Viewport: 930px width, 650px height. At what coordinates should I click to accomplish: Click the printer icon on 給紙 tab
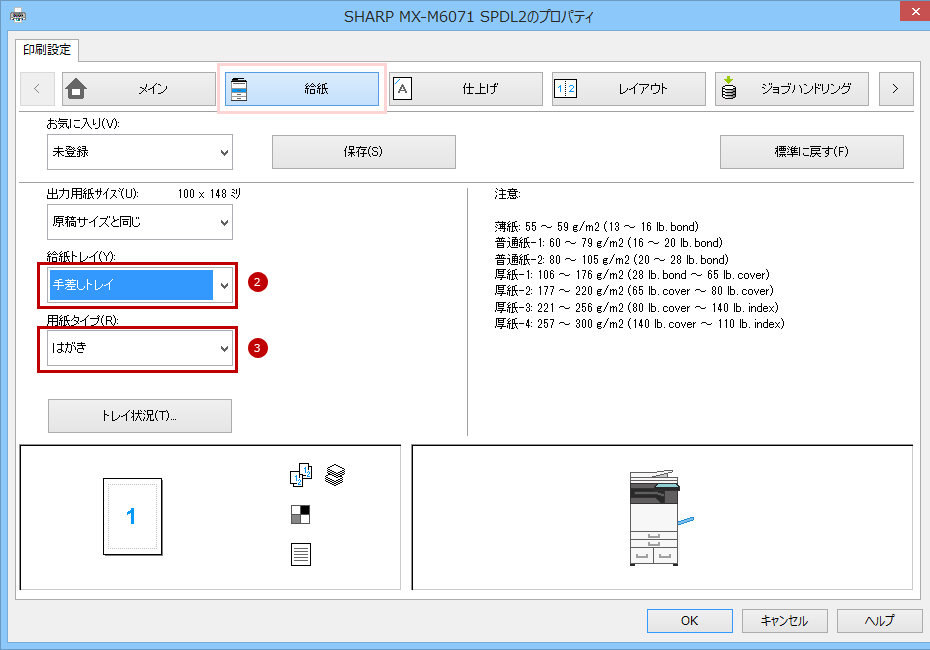coord(239,89)
